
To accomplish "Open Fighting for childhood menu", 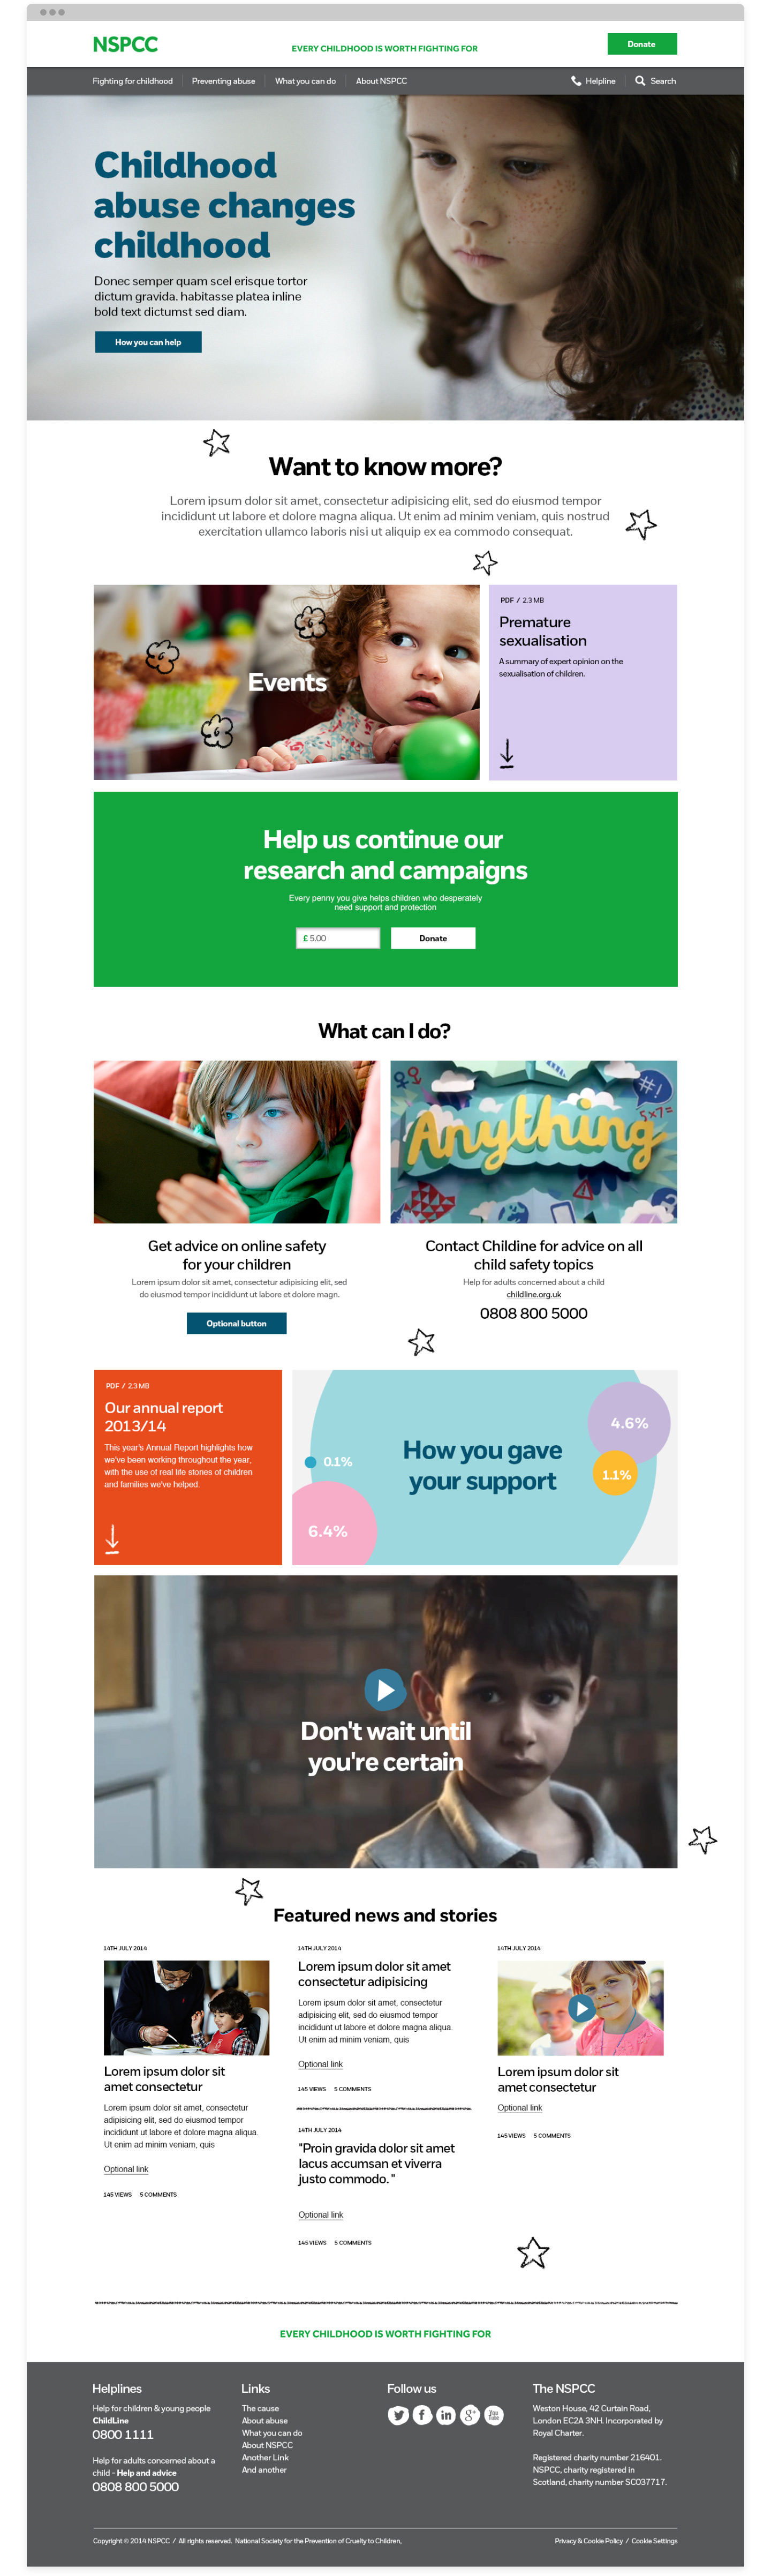I will (132, 81).
